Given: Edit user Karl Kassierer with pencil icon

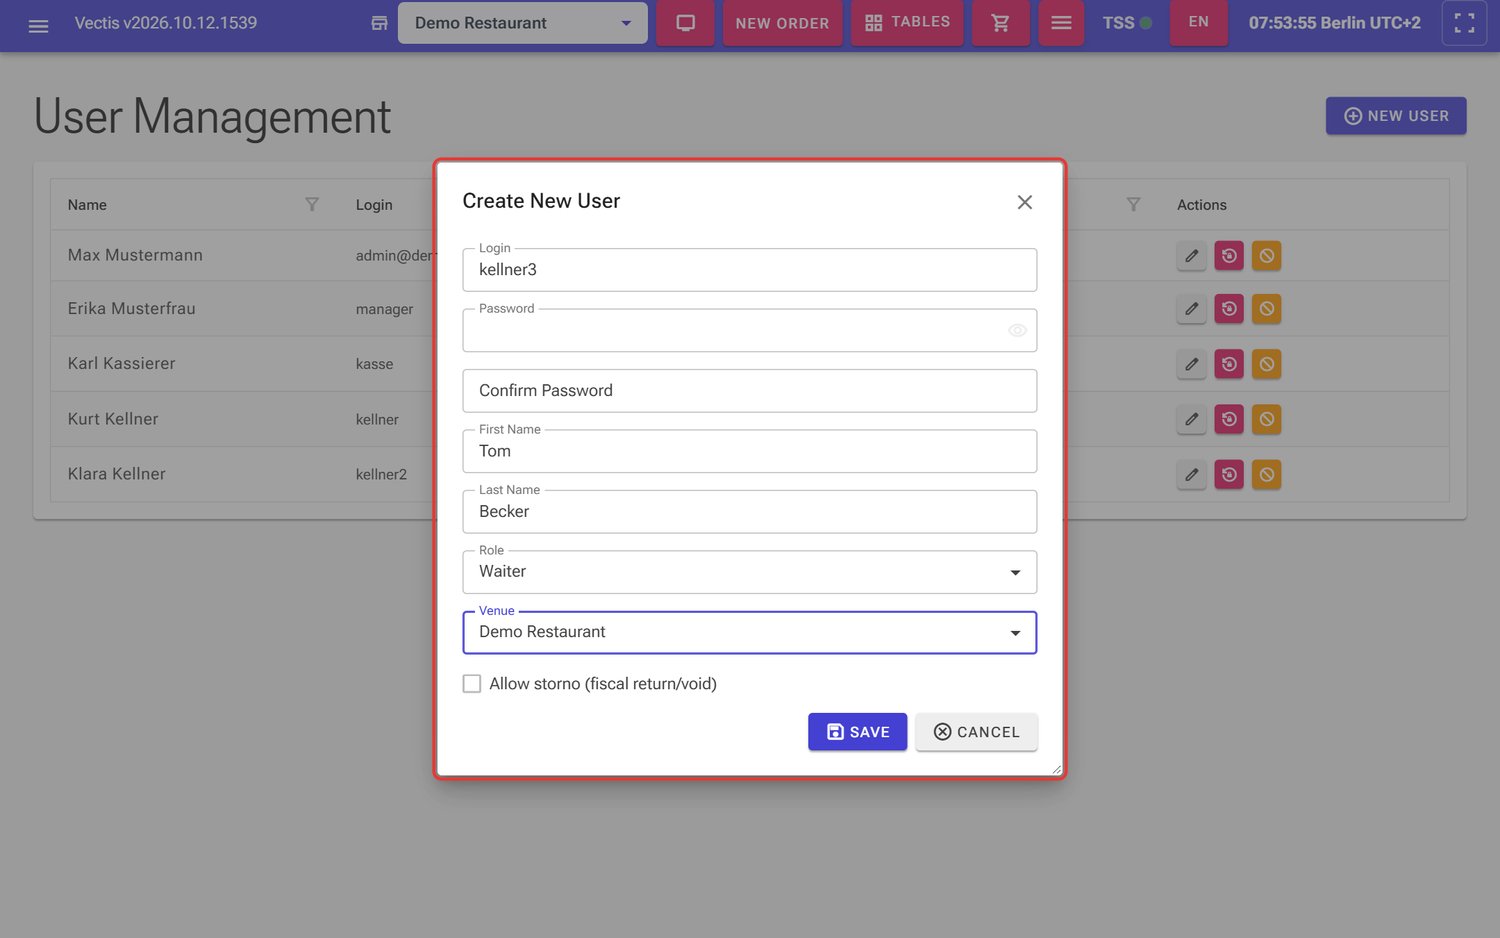Looking at the screenshot, I should (x=1191, y=364).
